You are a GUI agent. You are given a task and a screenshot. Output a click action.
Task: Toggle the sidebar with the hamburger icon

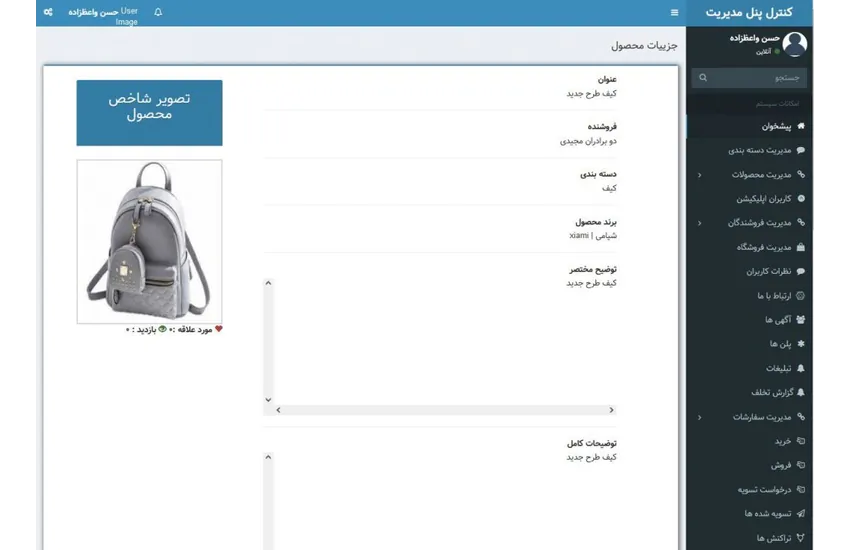click(x=674, y=12)
